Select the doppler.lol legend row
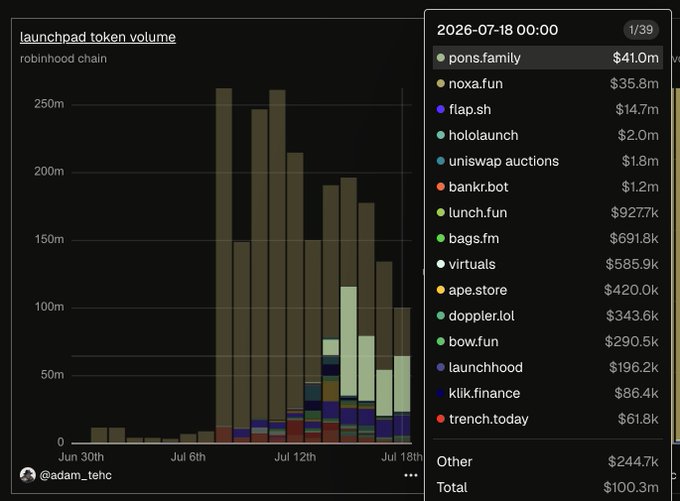680x501 pixels. [x=548, y=316]
